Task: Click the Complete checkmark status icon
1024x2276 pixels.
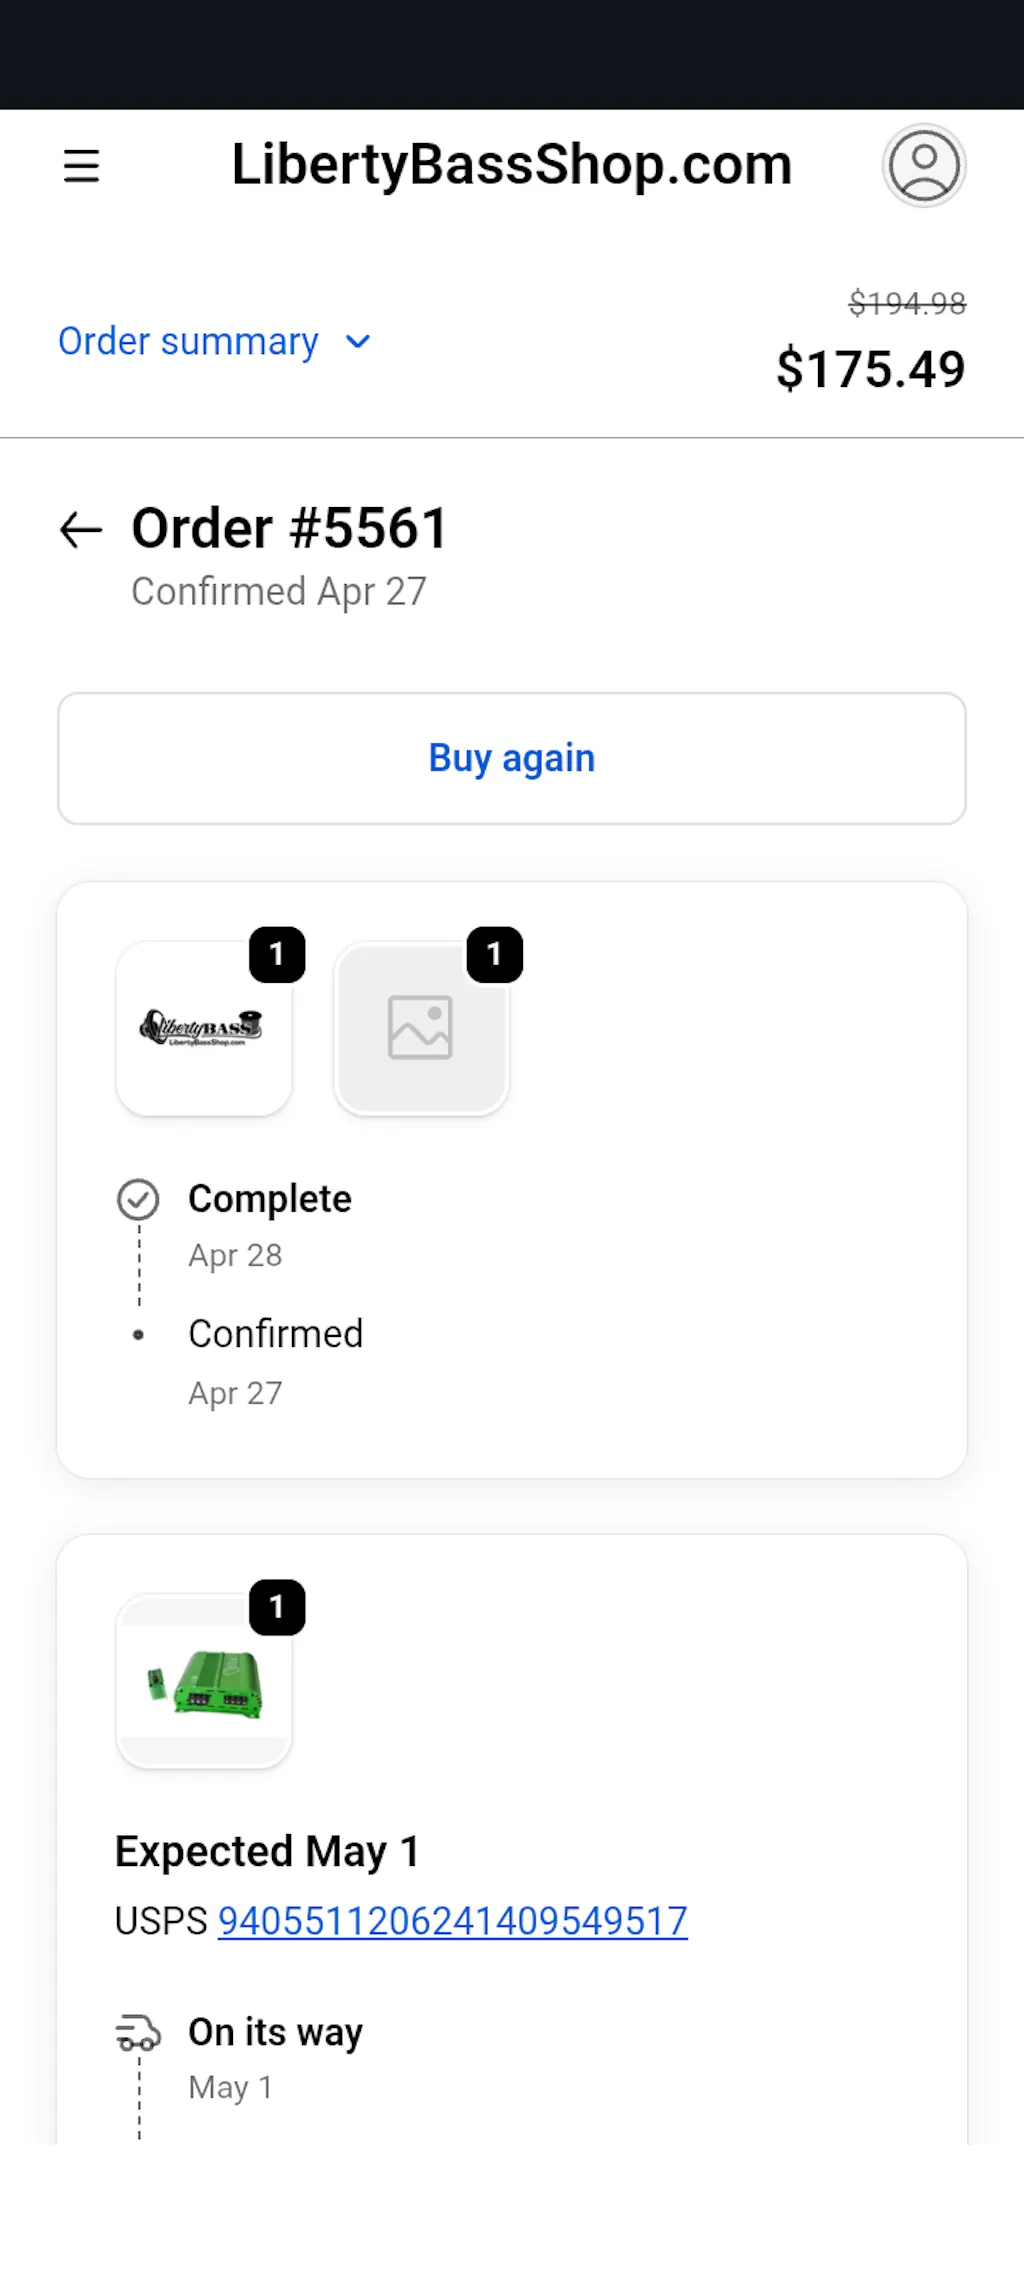Action: 138,1200
